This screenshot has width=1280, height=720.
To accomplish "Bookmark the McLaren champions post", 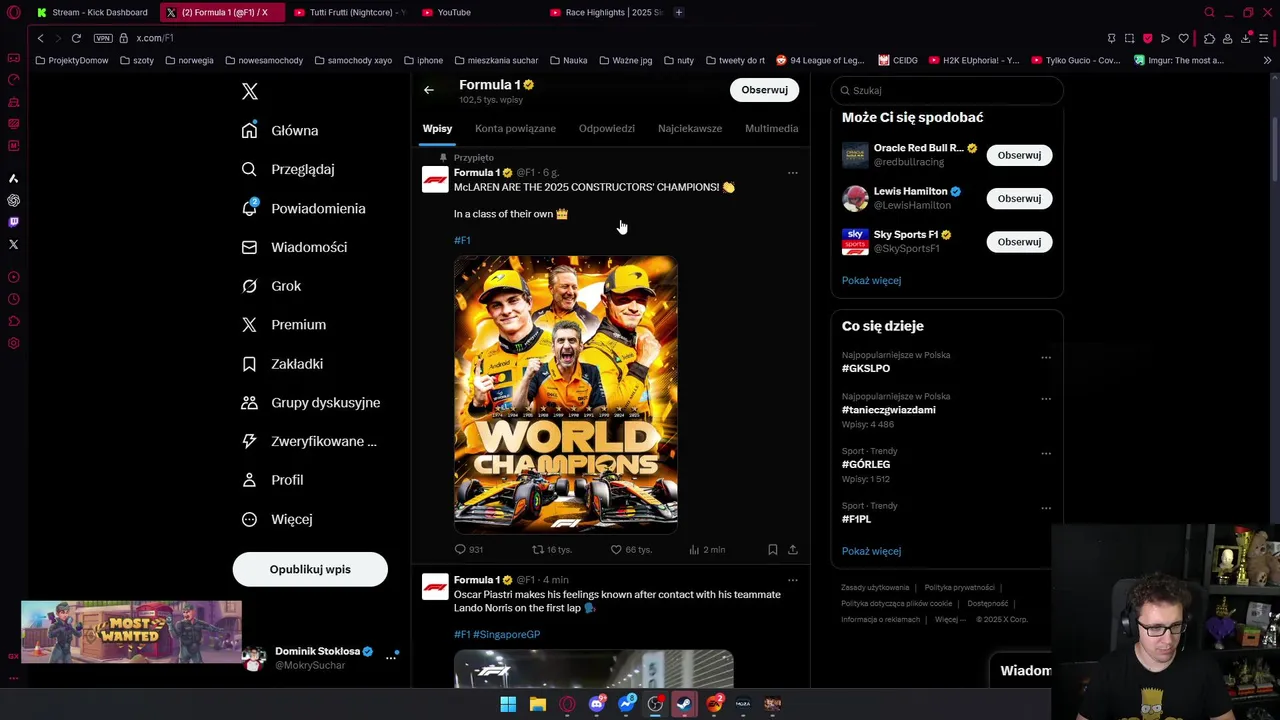I will [772, 549].
